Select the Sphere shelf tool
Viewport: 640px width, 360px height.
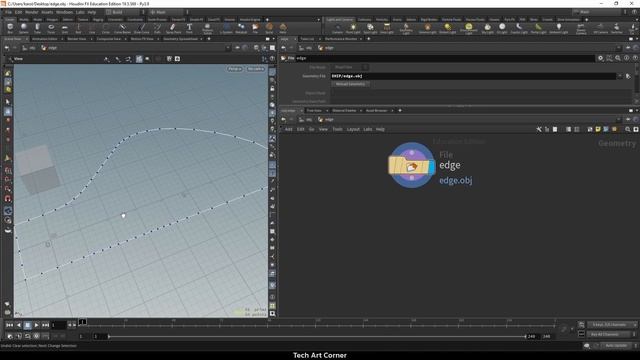24,28
